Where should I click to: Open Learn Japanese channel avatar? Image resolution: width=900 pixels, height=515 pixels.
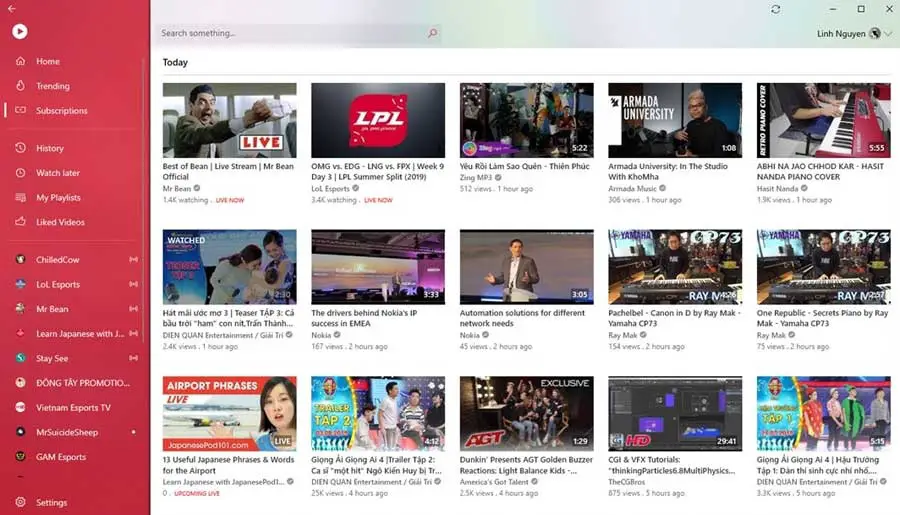[x=20, y=333]
